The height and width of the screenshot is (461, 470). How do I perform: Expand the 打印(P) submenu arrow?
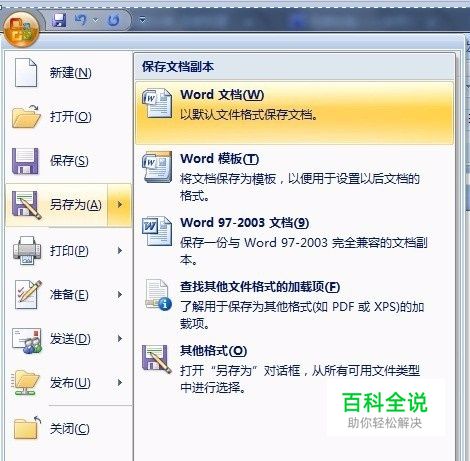[x=120, y=250]
